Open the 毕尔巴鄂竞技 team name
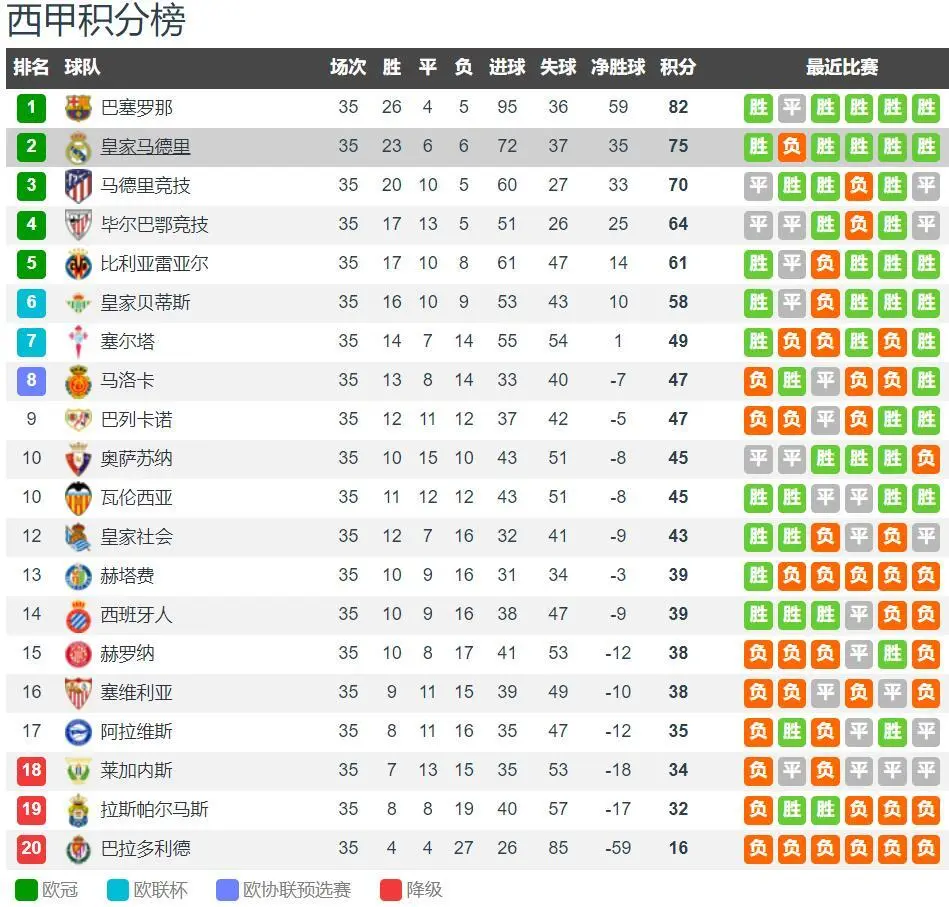Screen dimensions: 949x907 pyautogui.click(x=154, y=224)
